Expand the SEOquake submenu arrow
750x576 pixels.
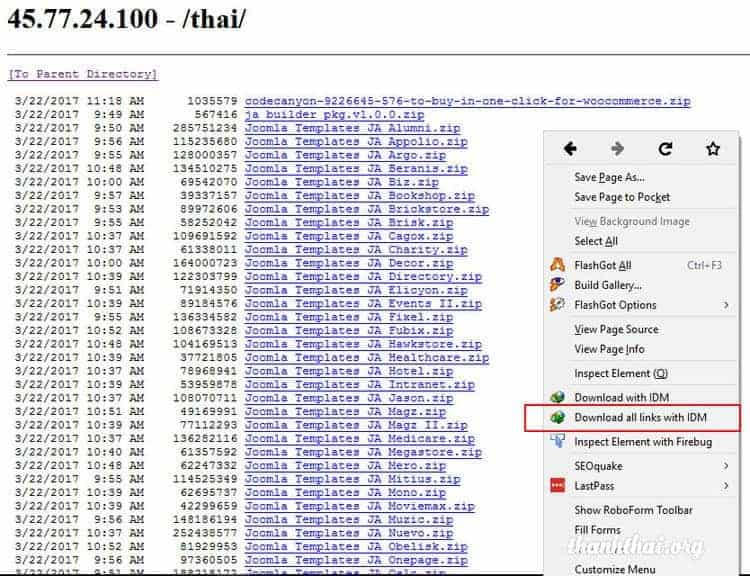(x=727, y=466)
